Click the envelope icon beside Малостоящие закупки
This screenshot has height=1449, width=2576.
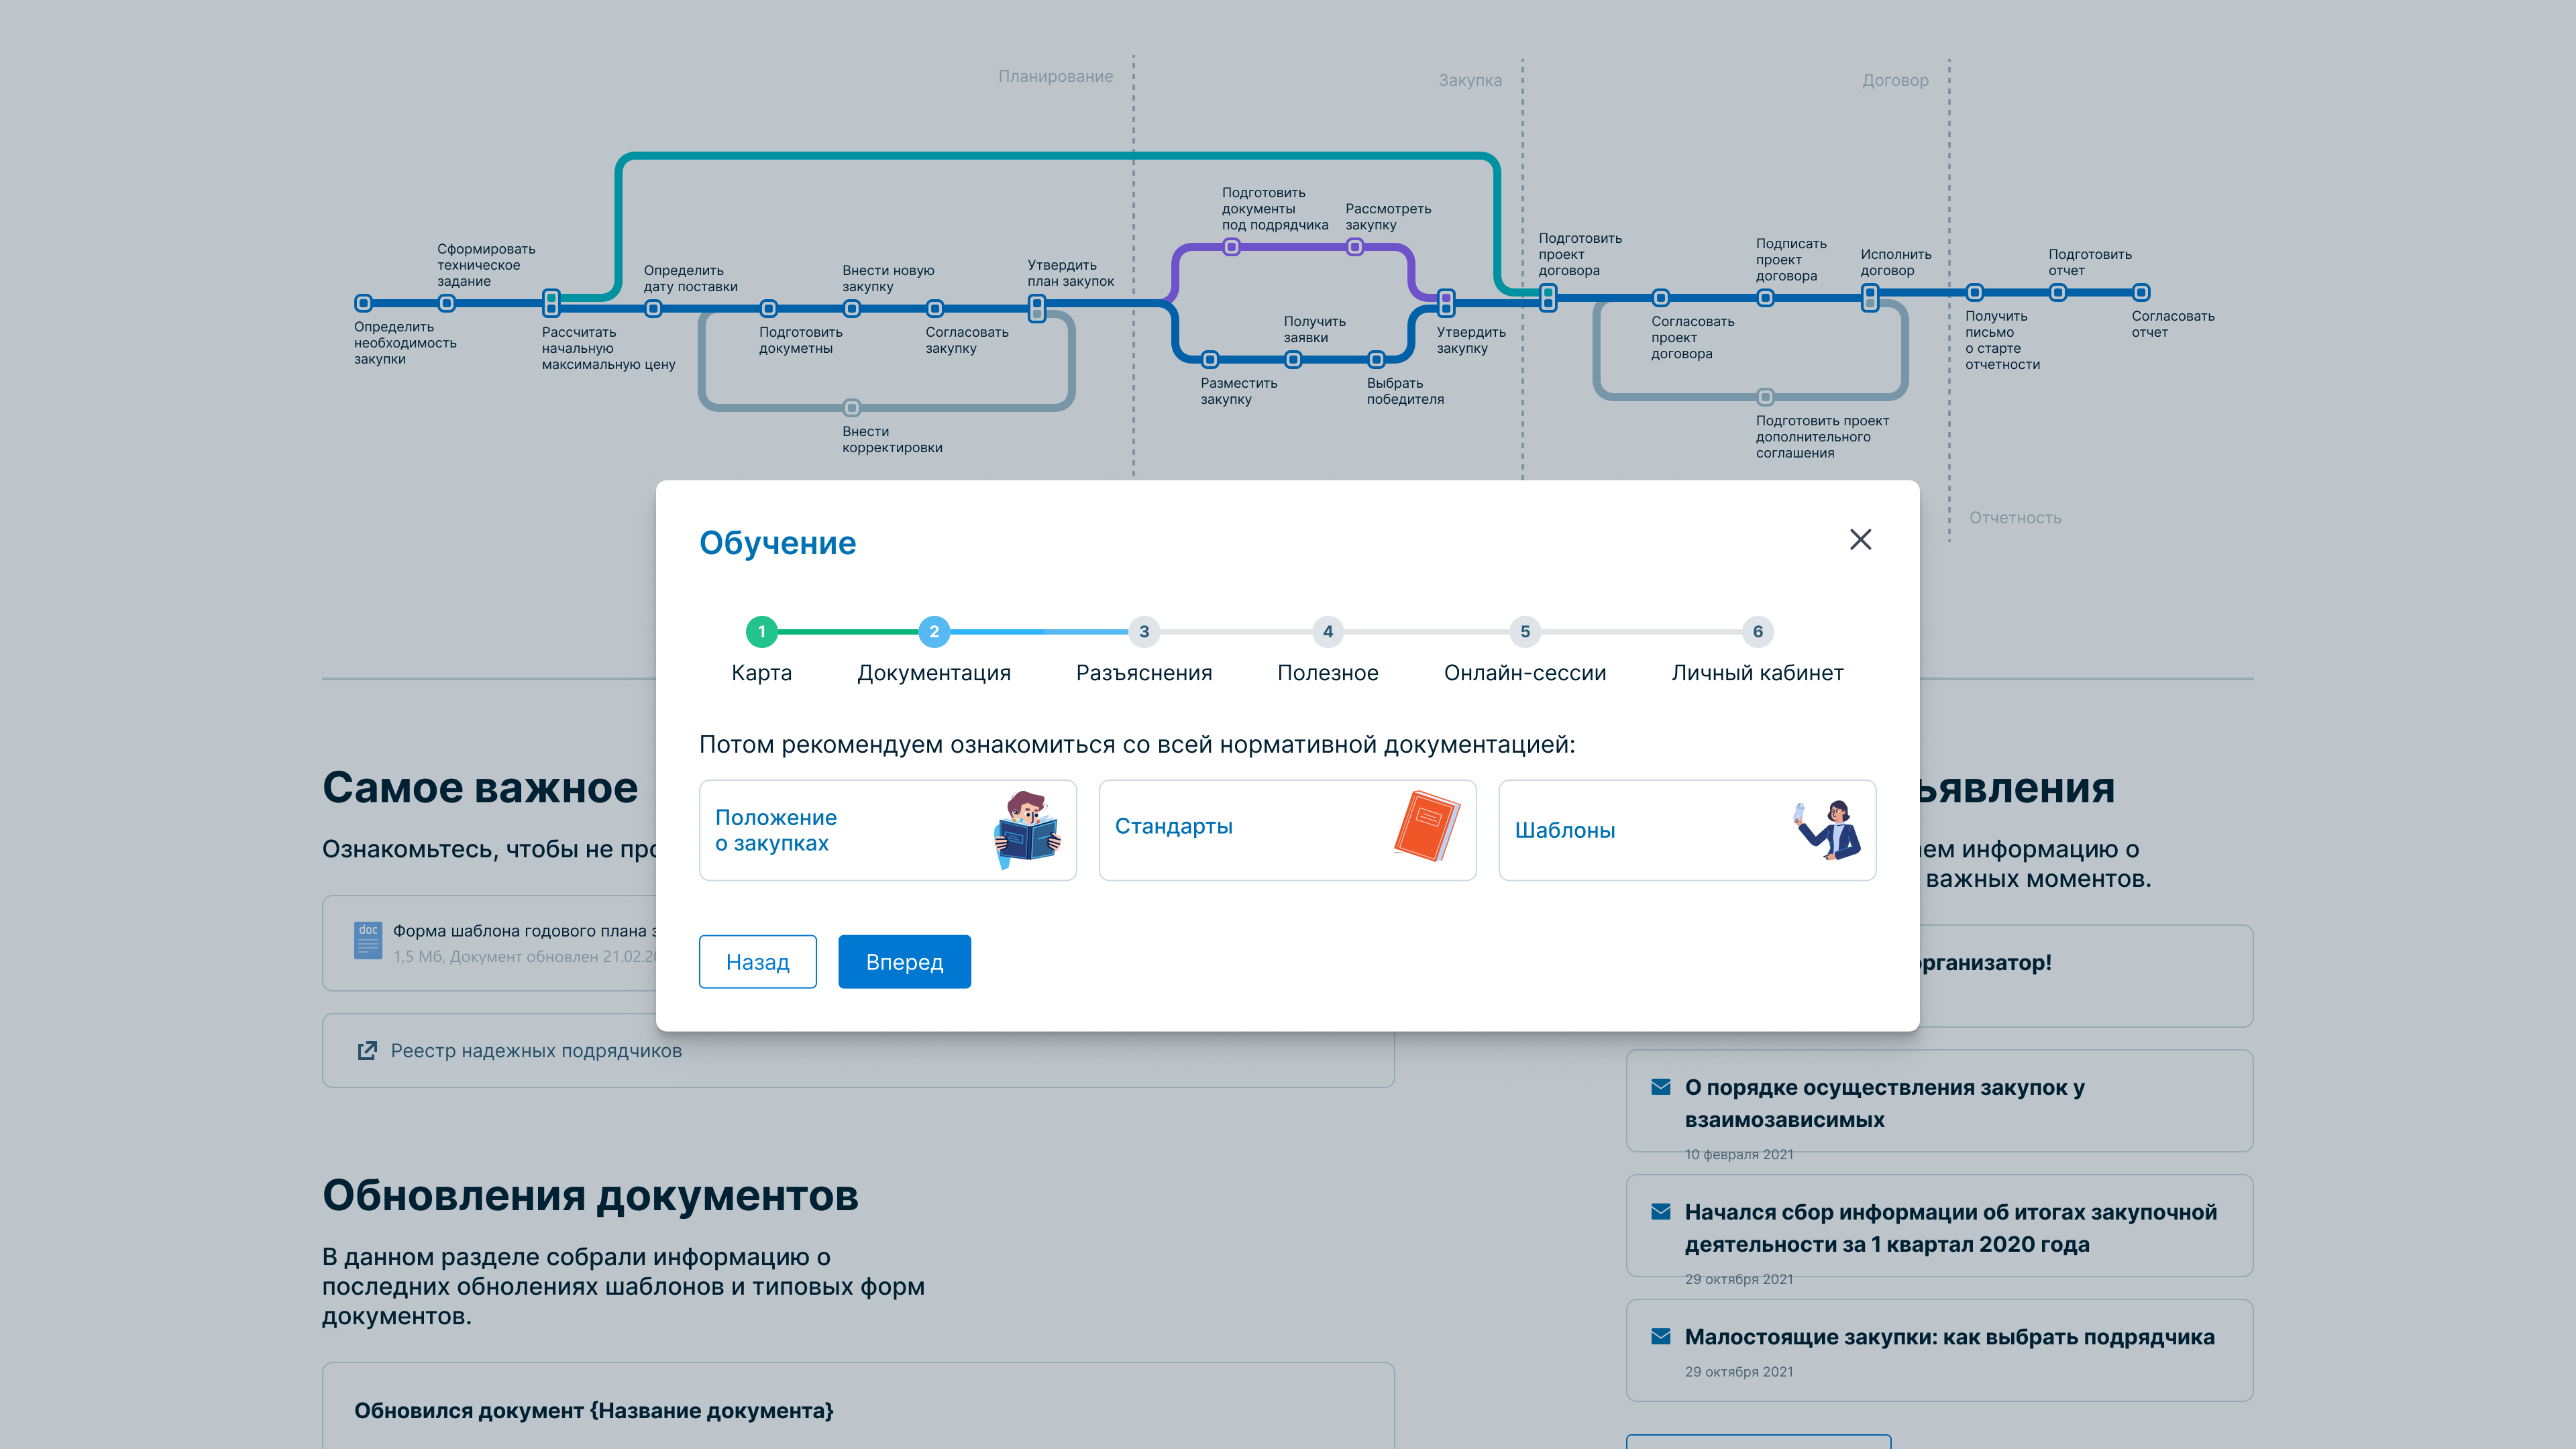click(x=1661, y=1337)
